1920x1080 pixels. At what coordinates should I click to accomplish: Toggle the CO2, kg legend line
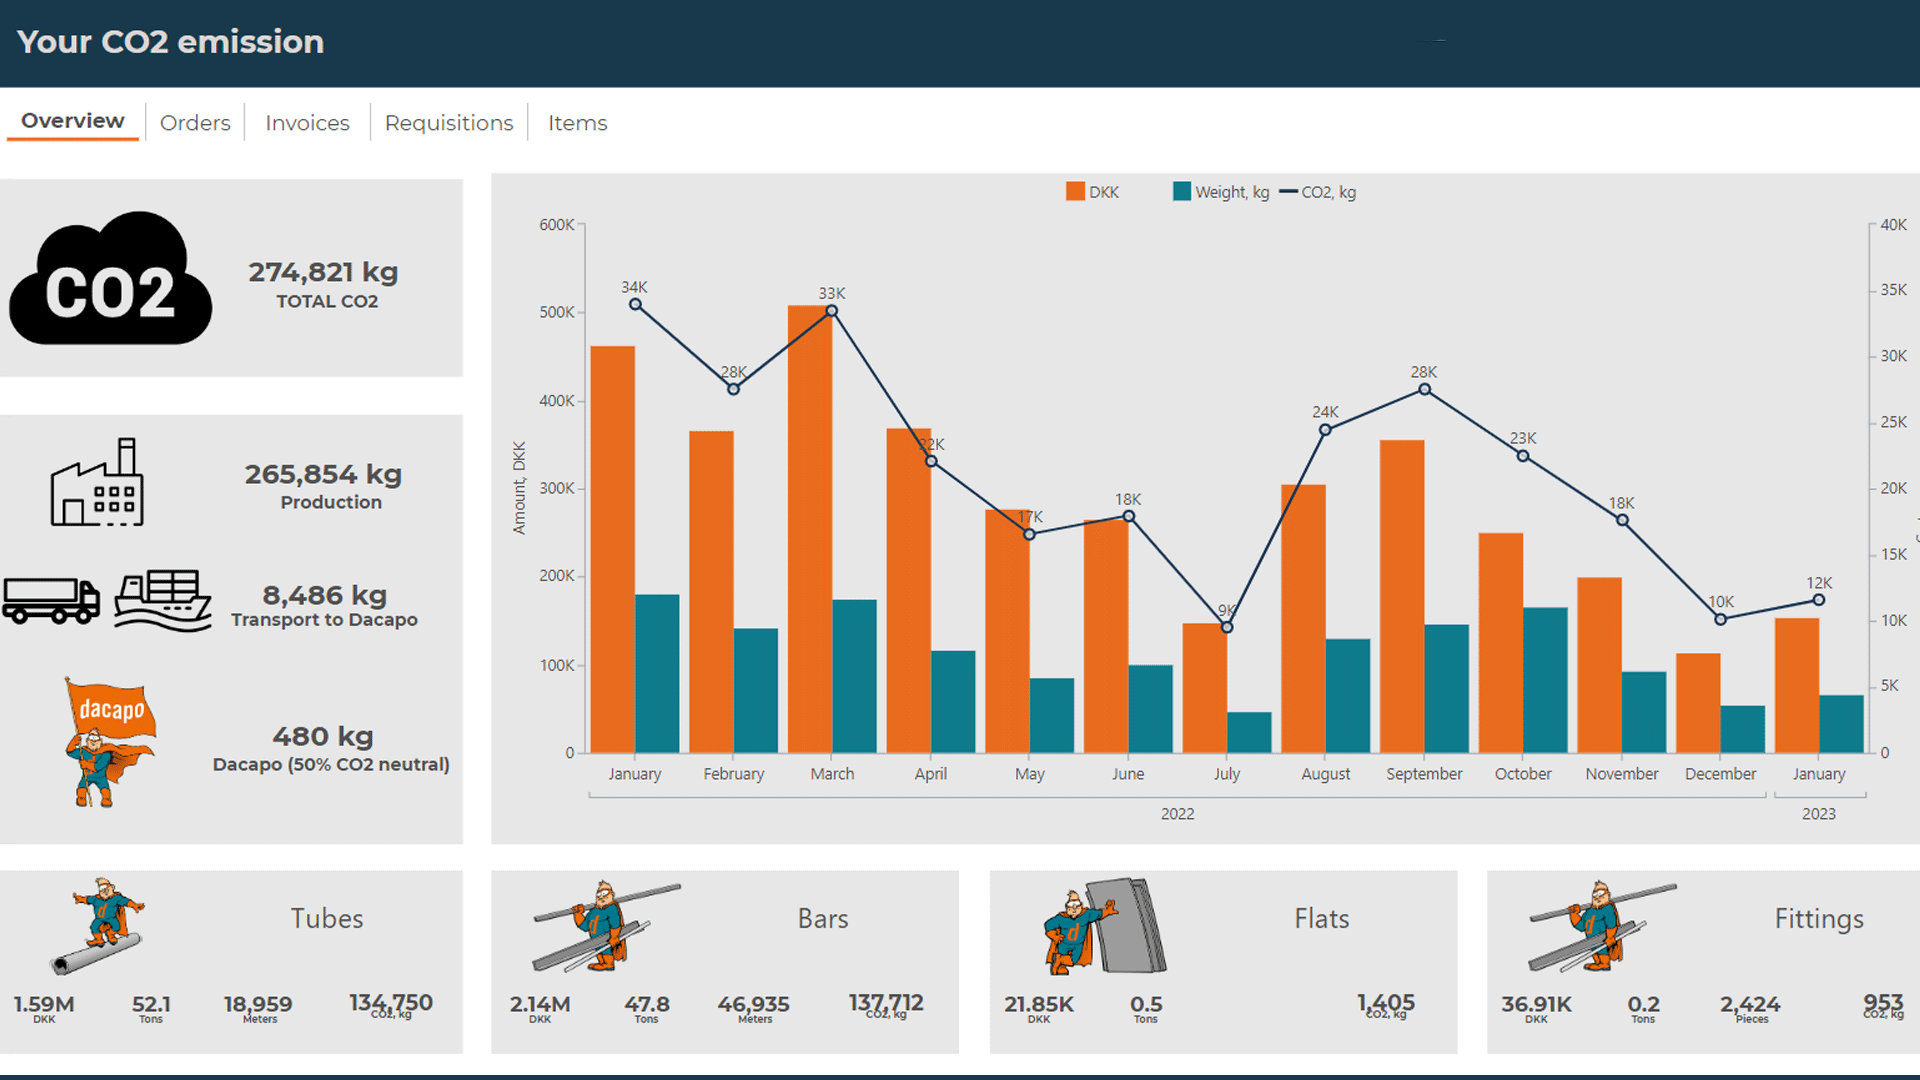1288,192
